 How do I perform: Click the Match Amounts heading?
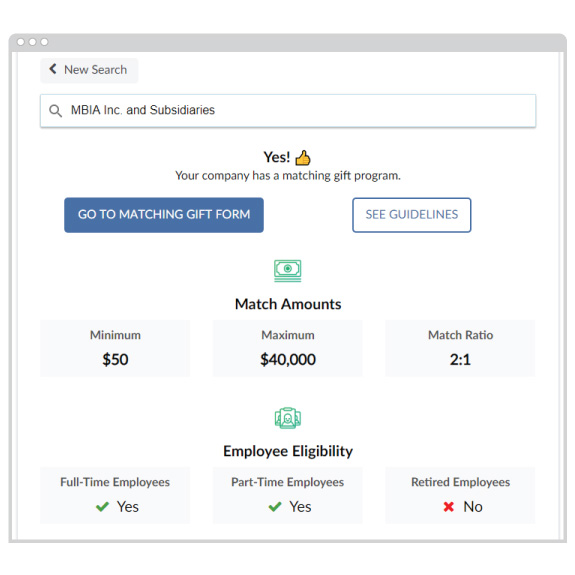pyautogui.click(x=288, y=304)
